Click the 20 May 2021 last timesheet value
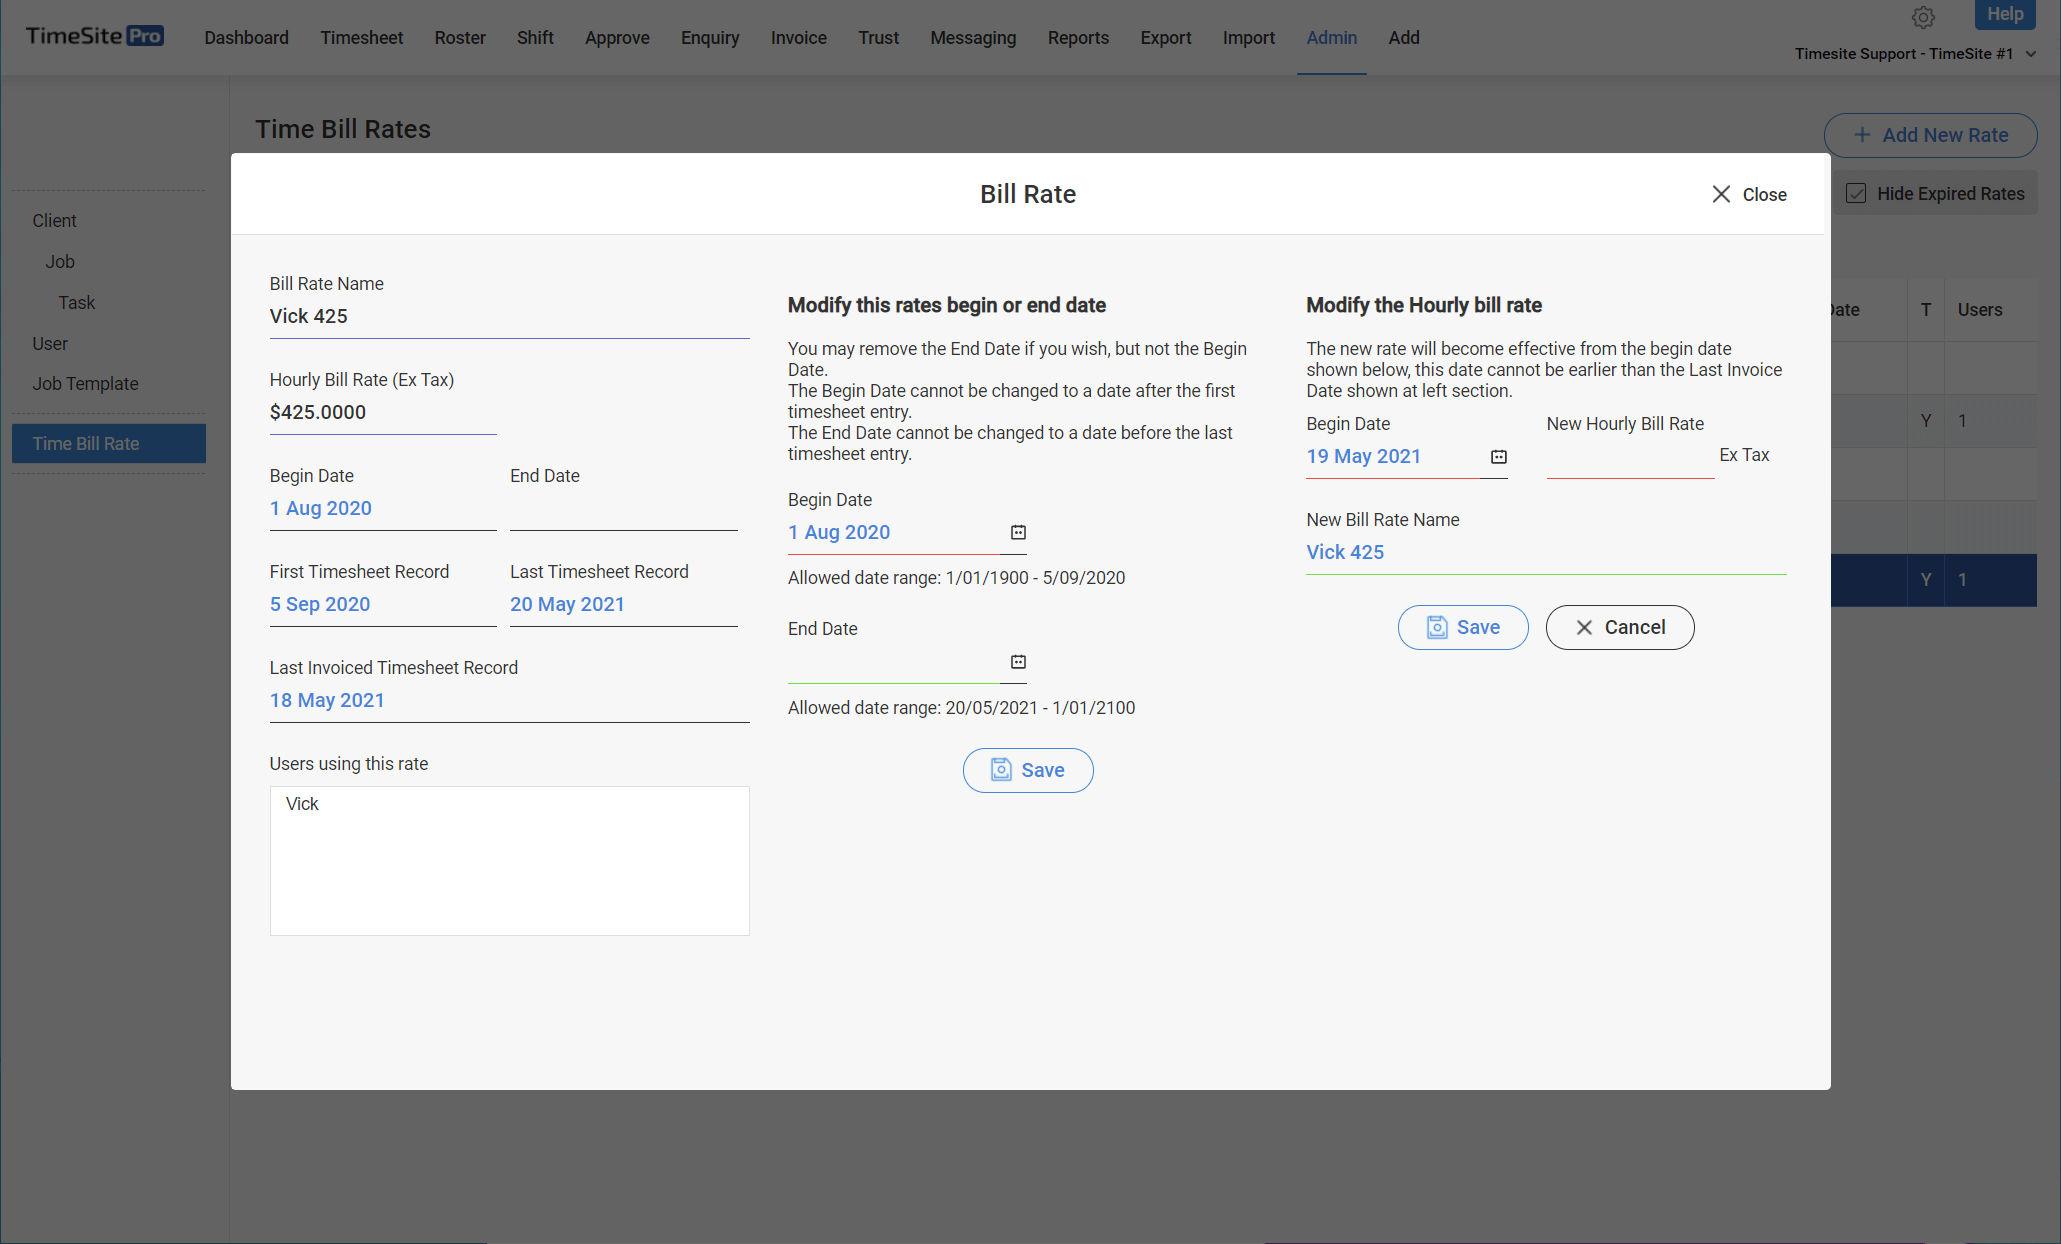The height and width of the screenshot is (1244, 2061). click(567, 604)
